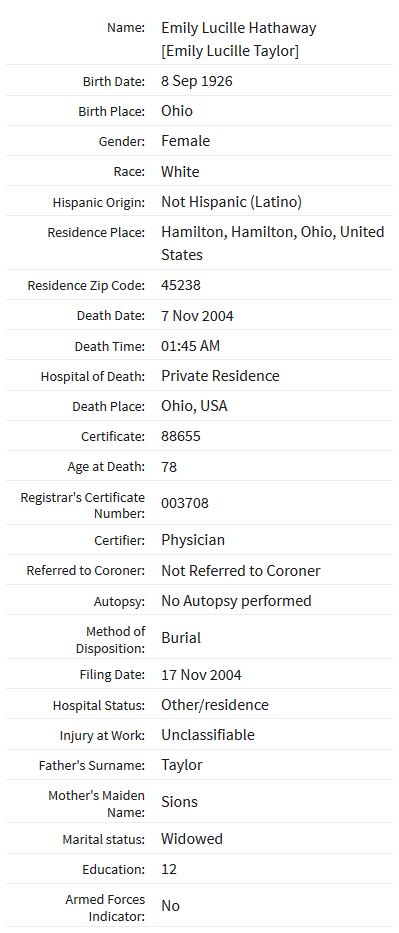
Task: Click the Hospital of Death Private Residence
Action: click(x=220, y=376)
